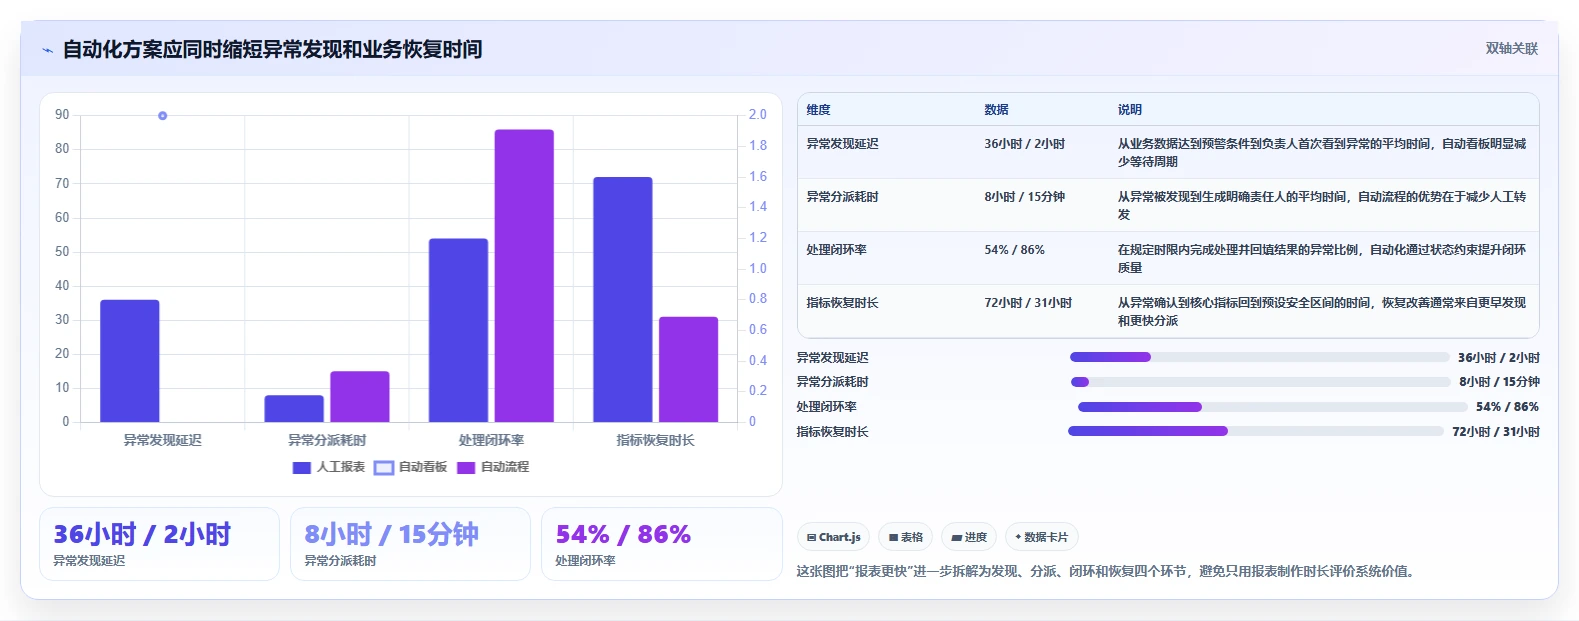Click the description starting 从异常被发现到生成明确责任人
This screenshot has height=621, width=1579.
(1322, 206)
